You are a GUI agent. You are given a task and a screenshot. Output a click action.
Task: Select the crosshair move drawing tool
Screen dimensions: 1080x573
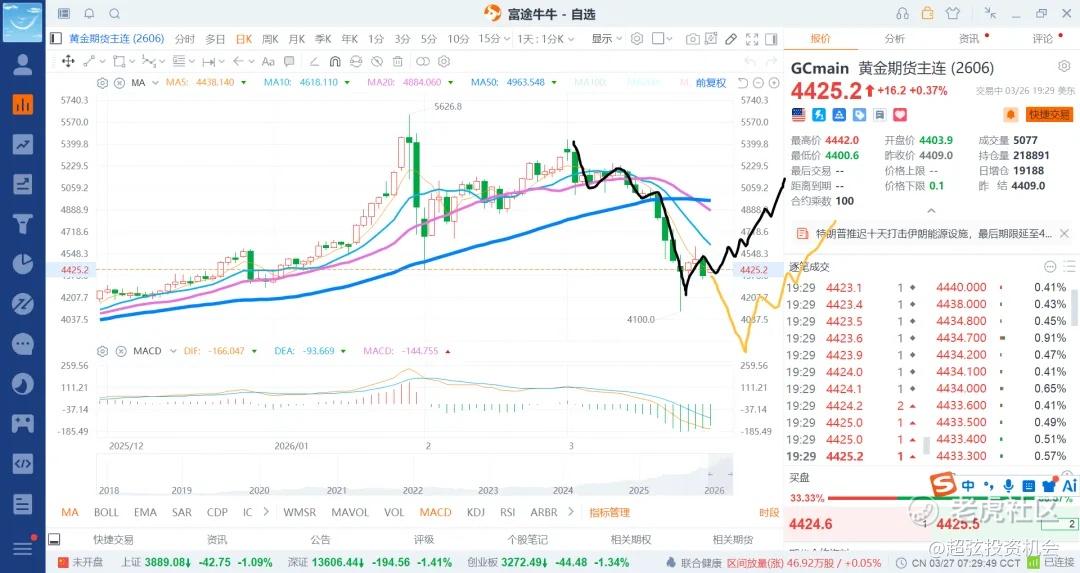pos(68,60)
